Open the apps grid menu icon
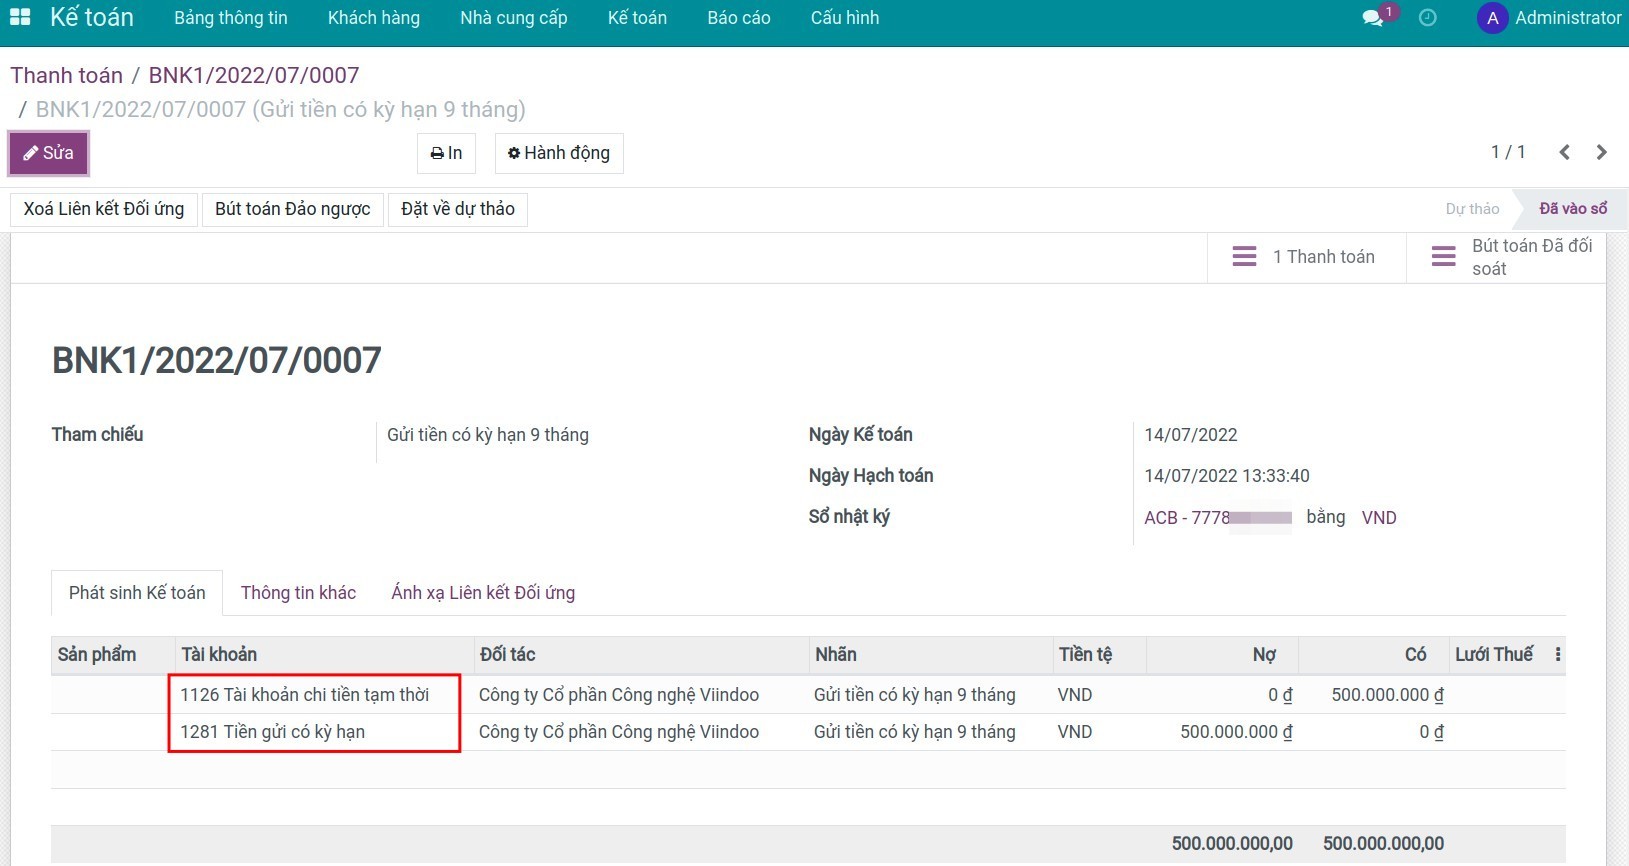The height and width of the screenshot is (866, 1629). coord(20,18)
